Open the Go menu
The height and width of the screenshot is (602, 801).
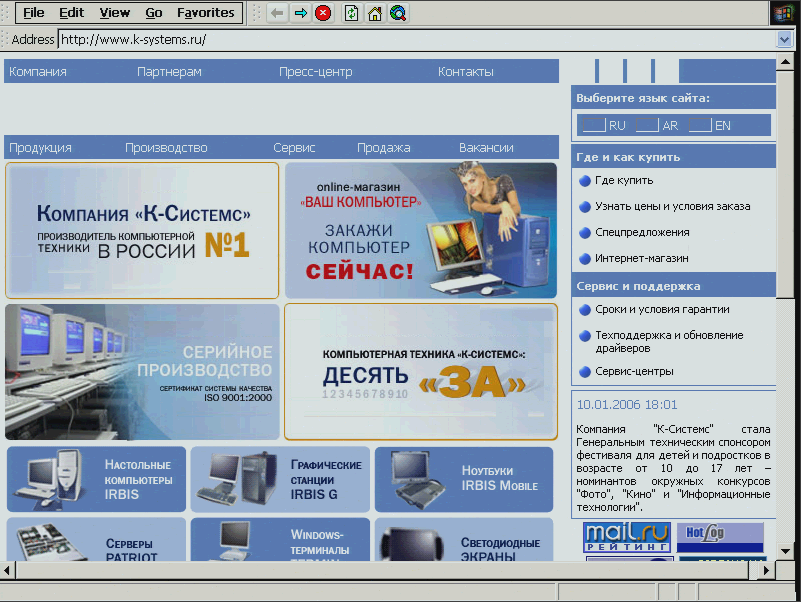coord(154,13)
